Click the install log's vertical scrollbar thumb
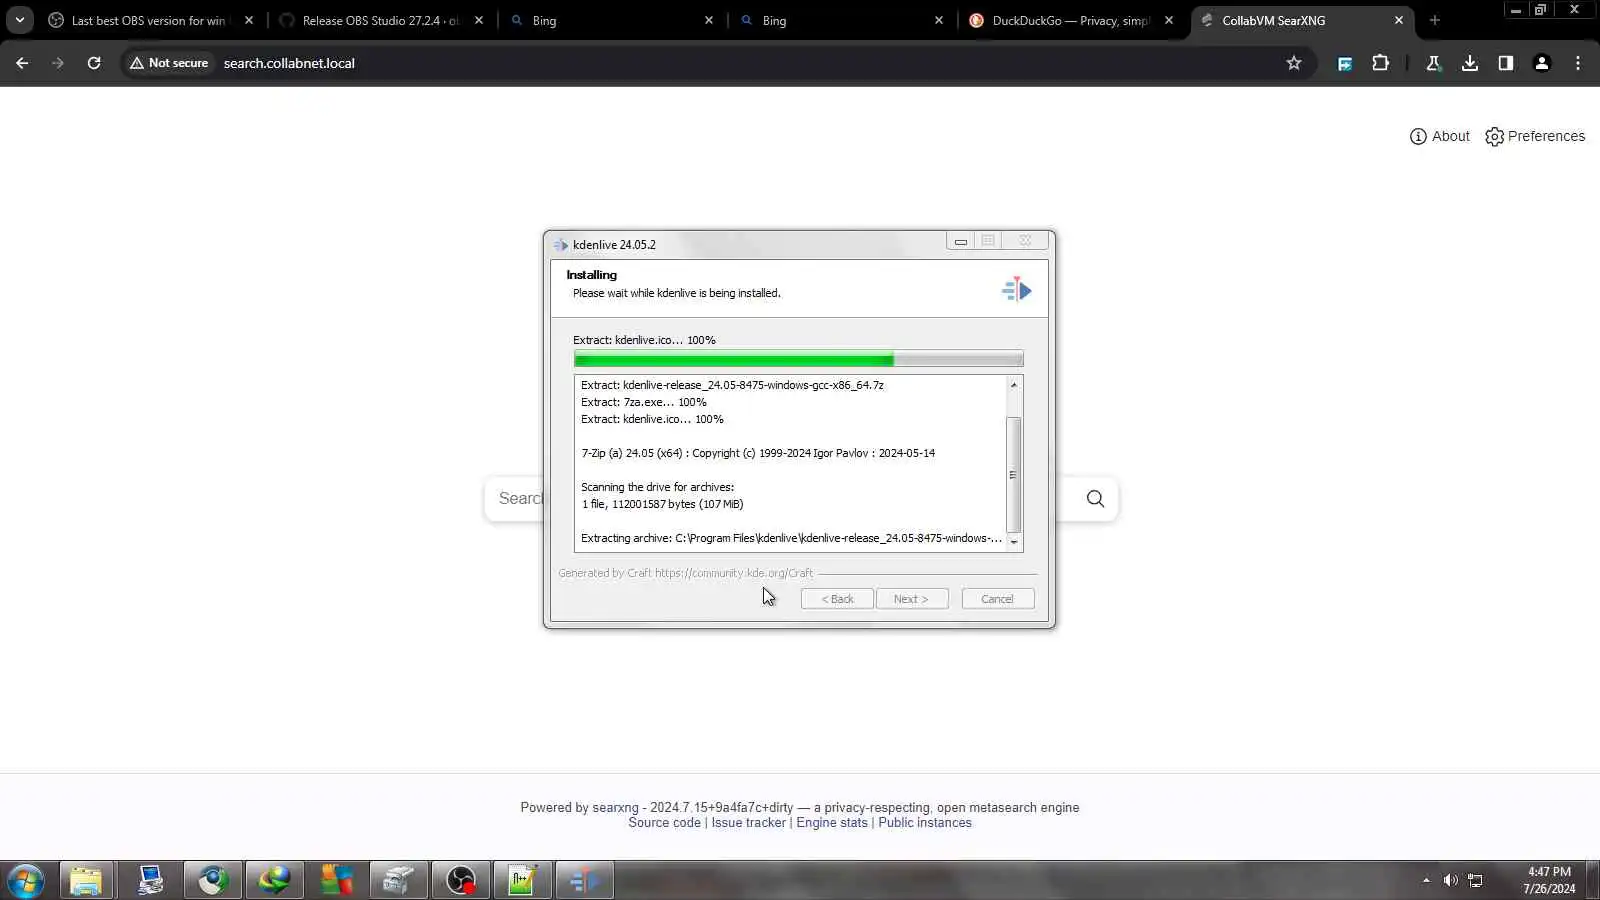The width and height of the screenshot is (1600, 900). [x=1014, y=475]
